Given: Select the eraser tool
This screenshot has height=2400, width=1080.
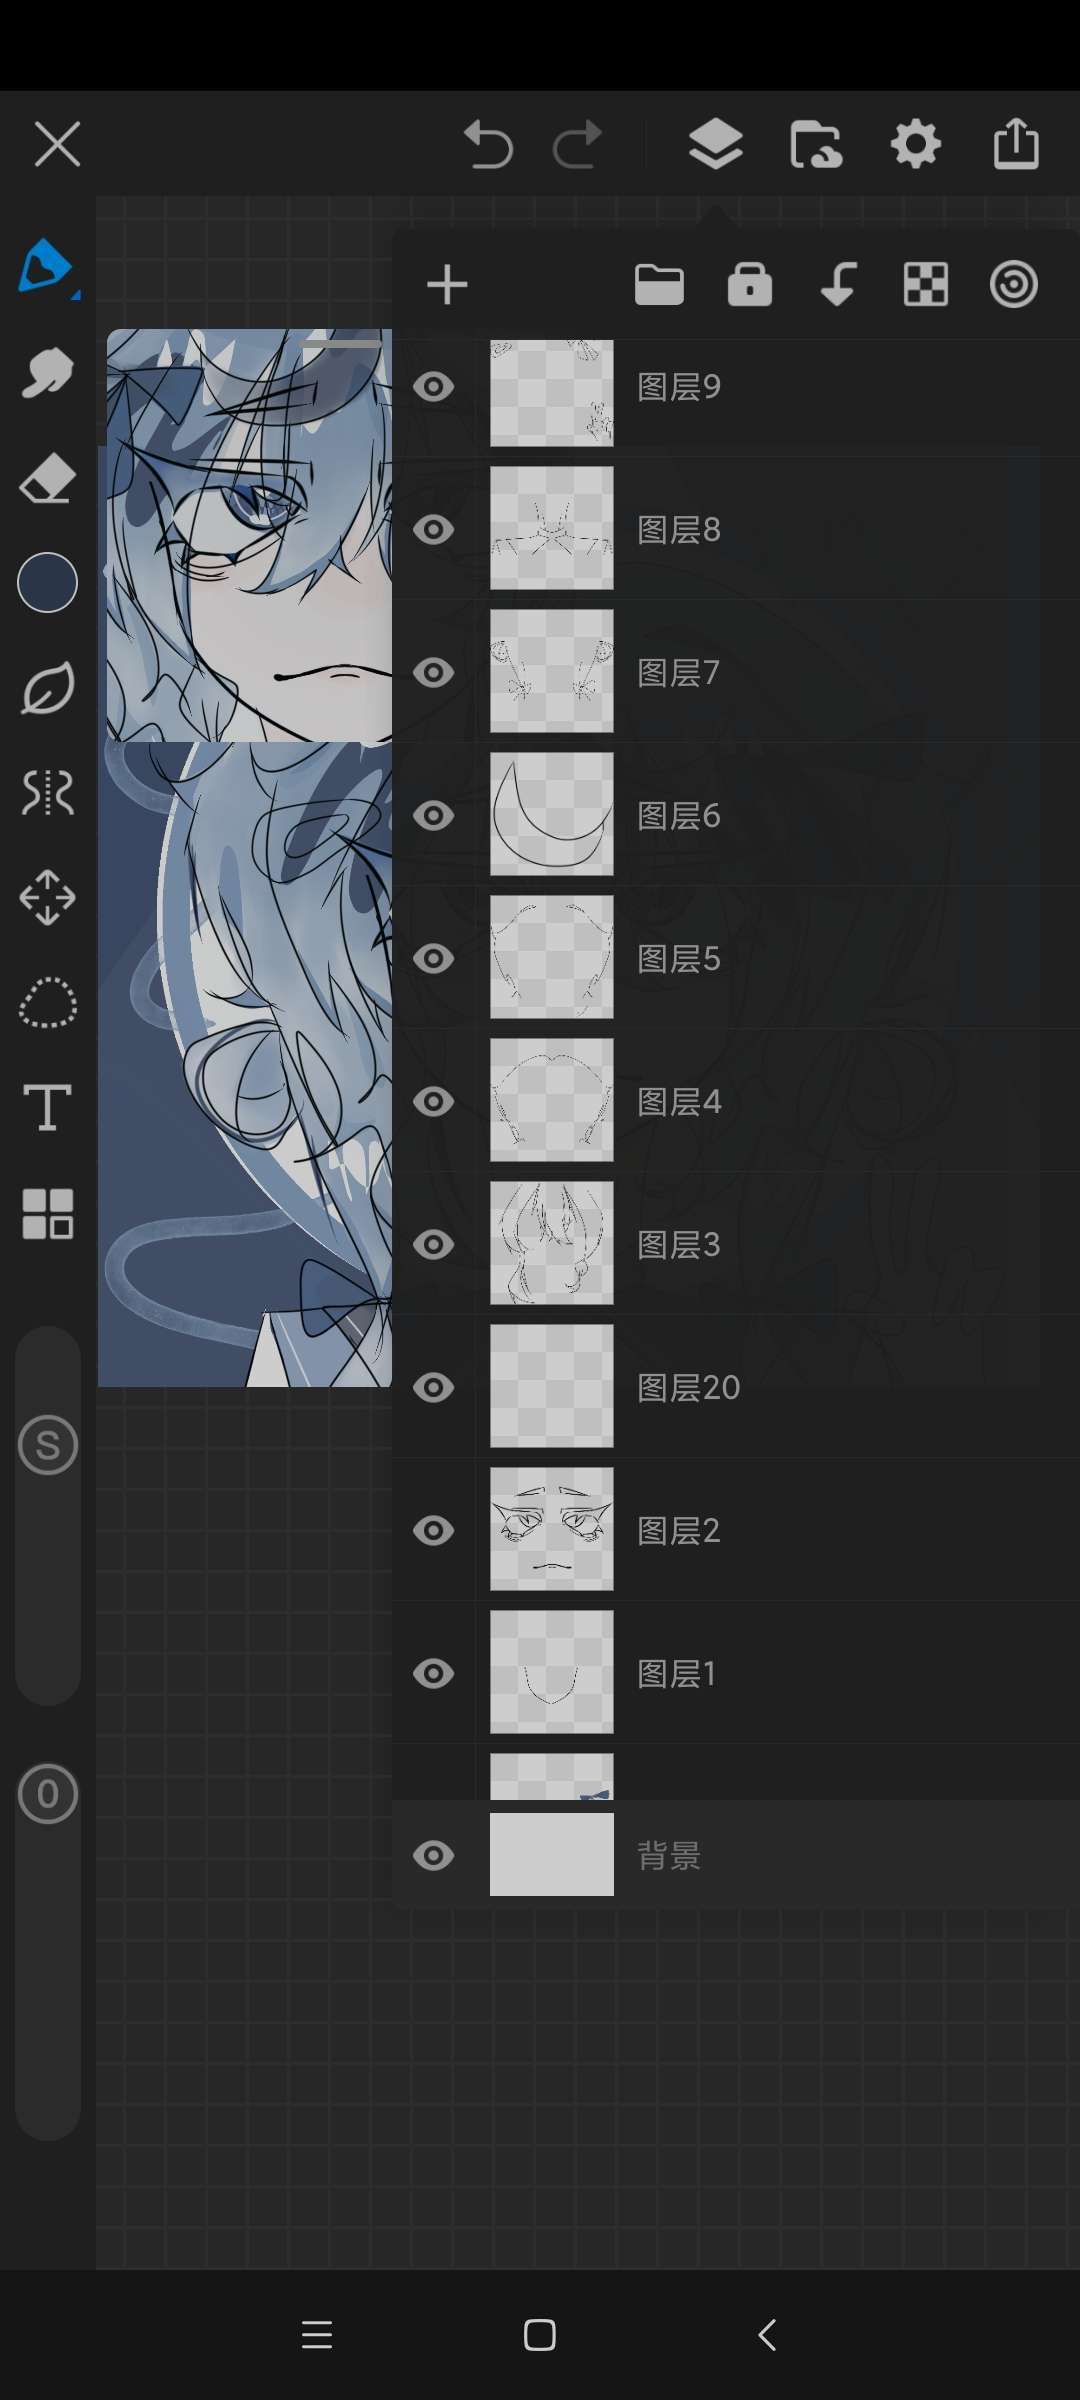Looking at the screenshot, I should point(47,478).
